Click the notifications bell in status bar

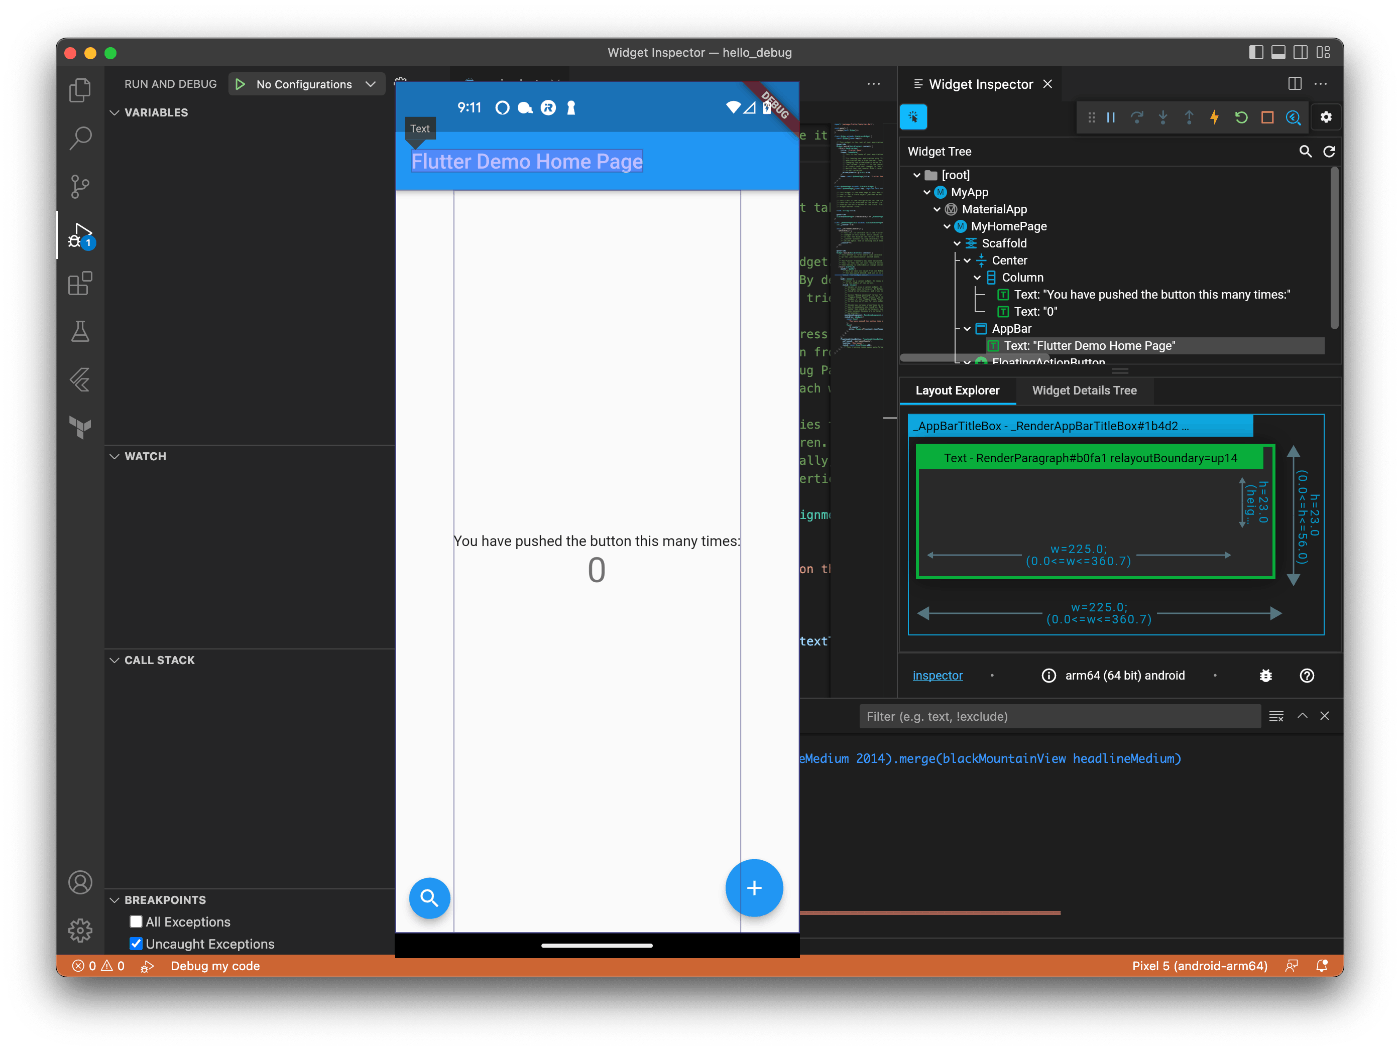(1322, 966)
